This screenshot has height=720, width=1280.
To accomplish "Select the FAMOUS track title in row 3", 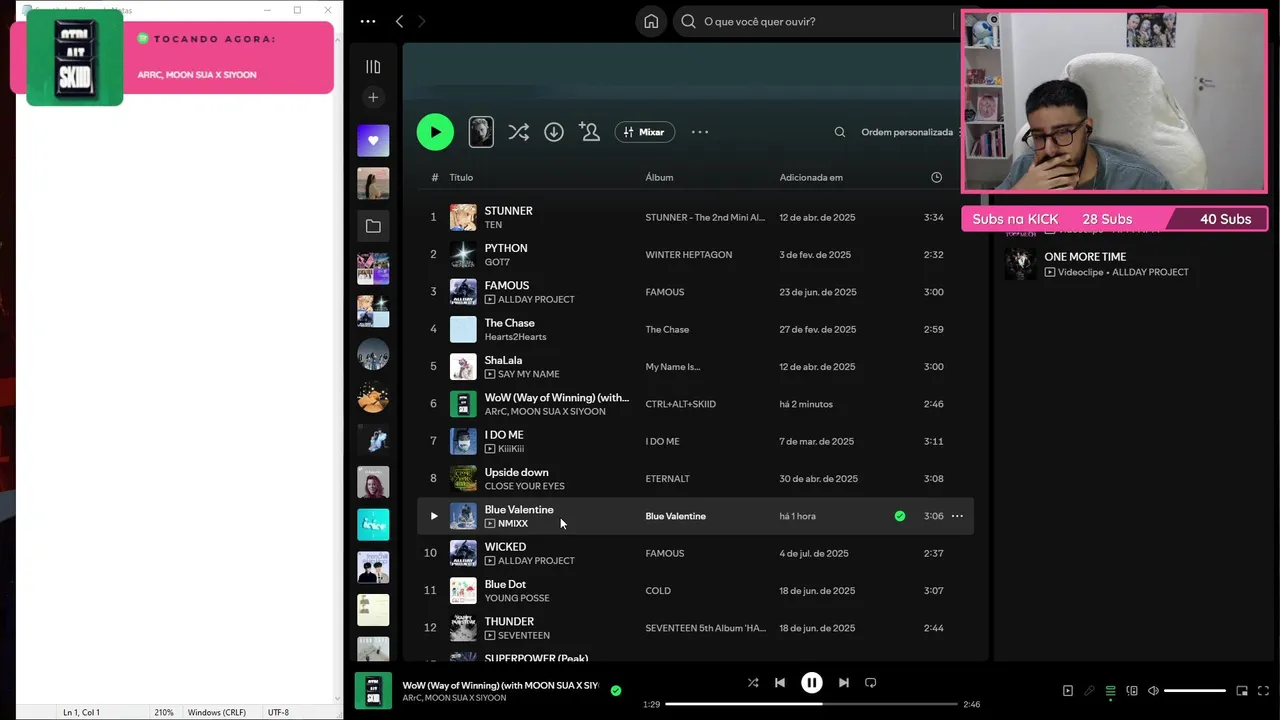I will tap(507, 285).
